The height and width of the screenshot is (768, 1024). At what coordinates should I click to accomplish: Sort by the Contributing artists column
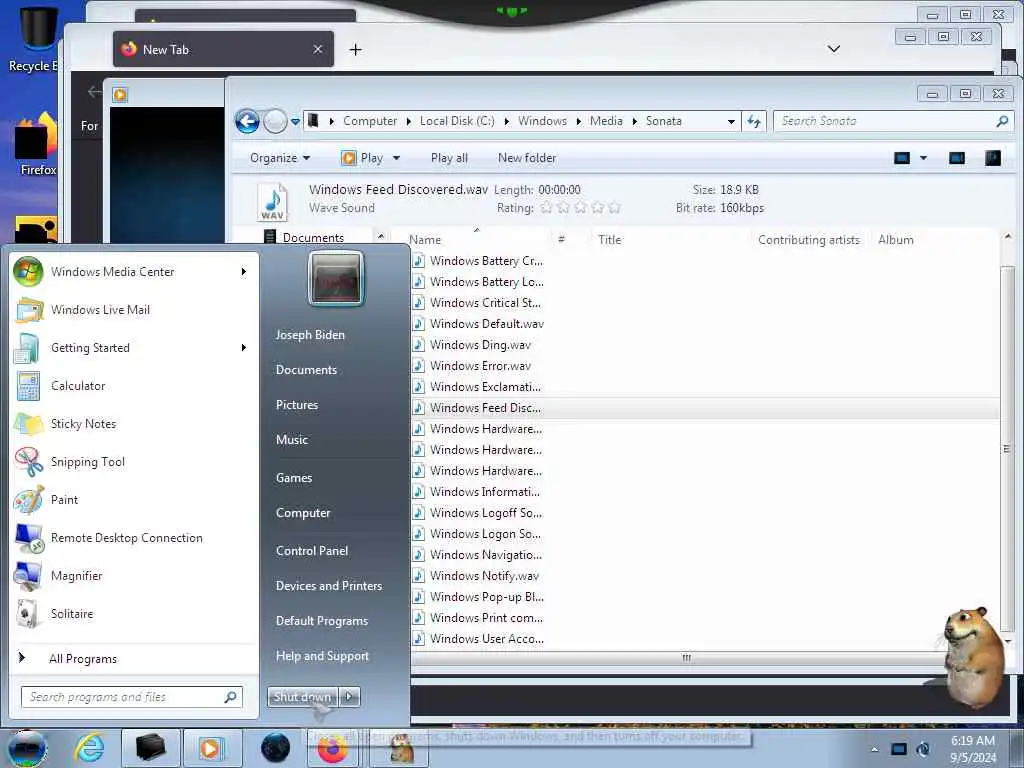click(808, 240)
